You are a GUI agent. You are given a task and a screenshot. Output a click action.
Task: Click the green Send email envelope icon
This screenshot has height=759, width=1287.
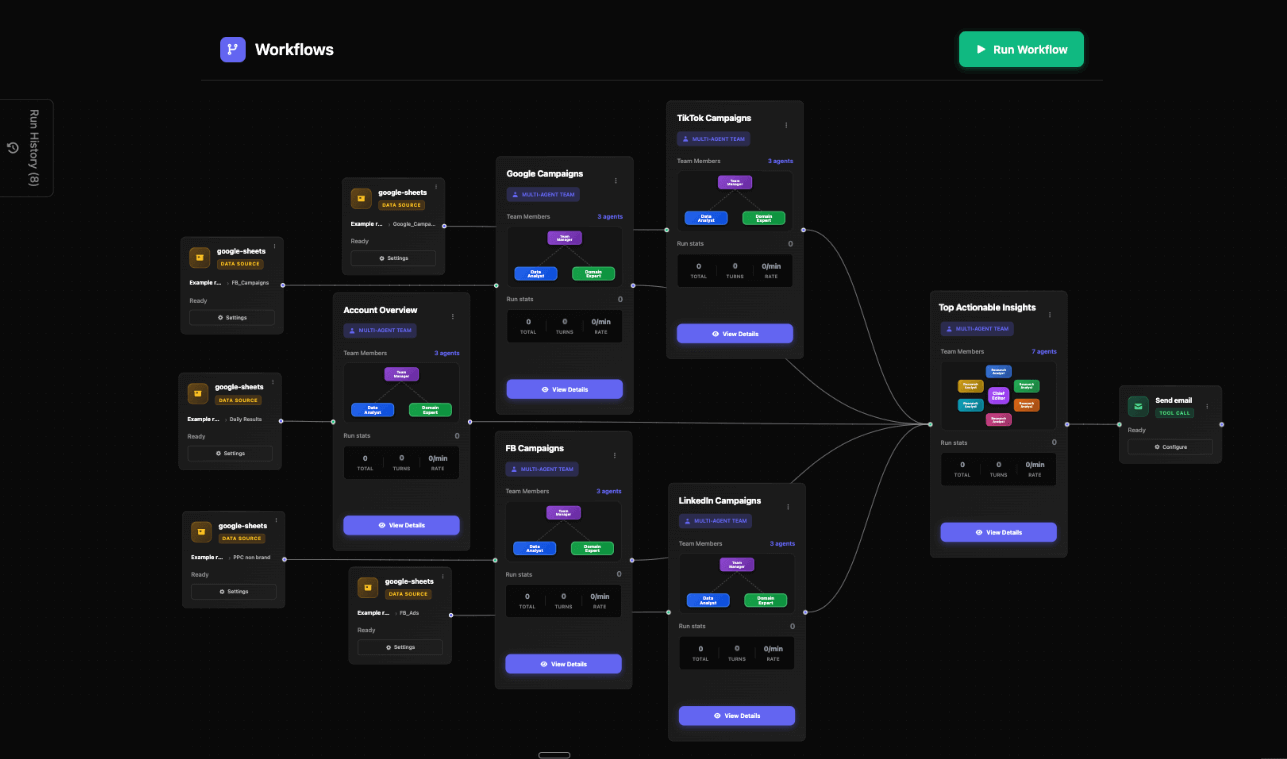point(1138,406)
